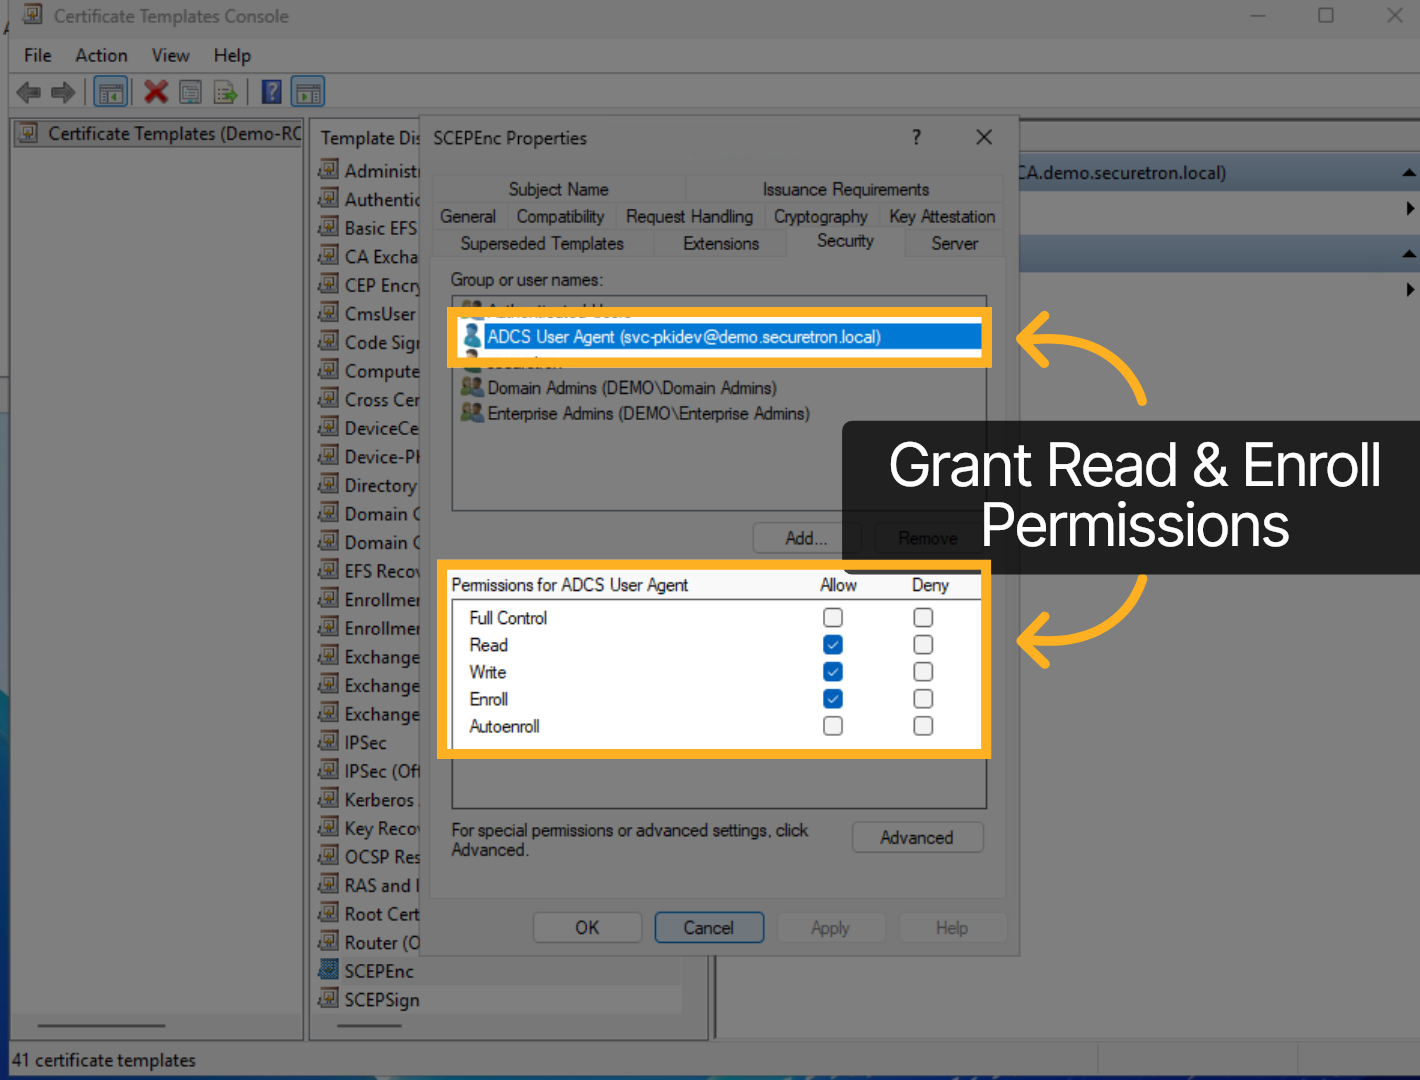Enable Allow Full Control permission
This screenshot has width=1420, height=1080.
pos(833,617)
